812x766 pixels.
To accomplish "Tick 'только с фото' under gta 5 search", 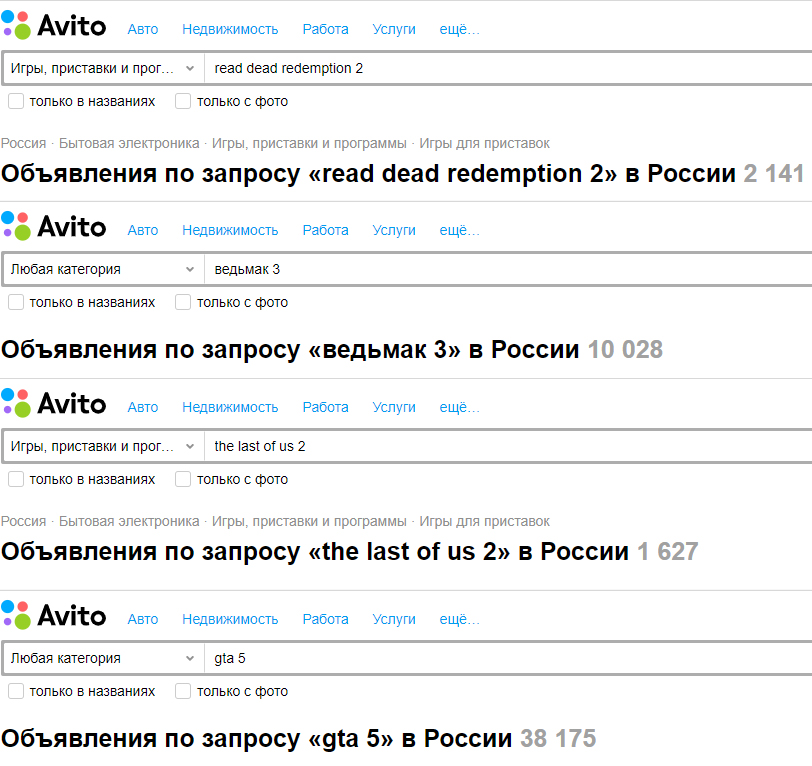I will 183,691.
